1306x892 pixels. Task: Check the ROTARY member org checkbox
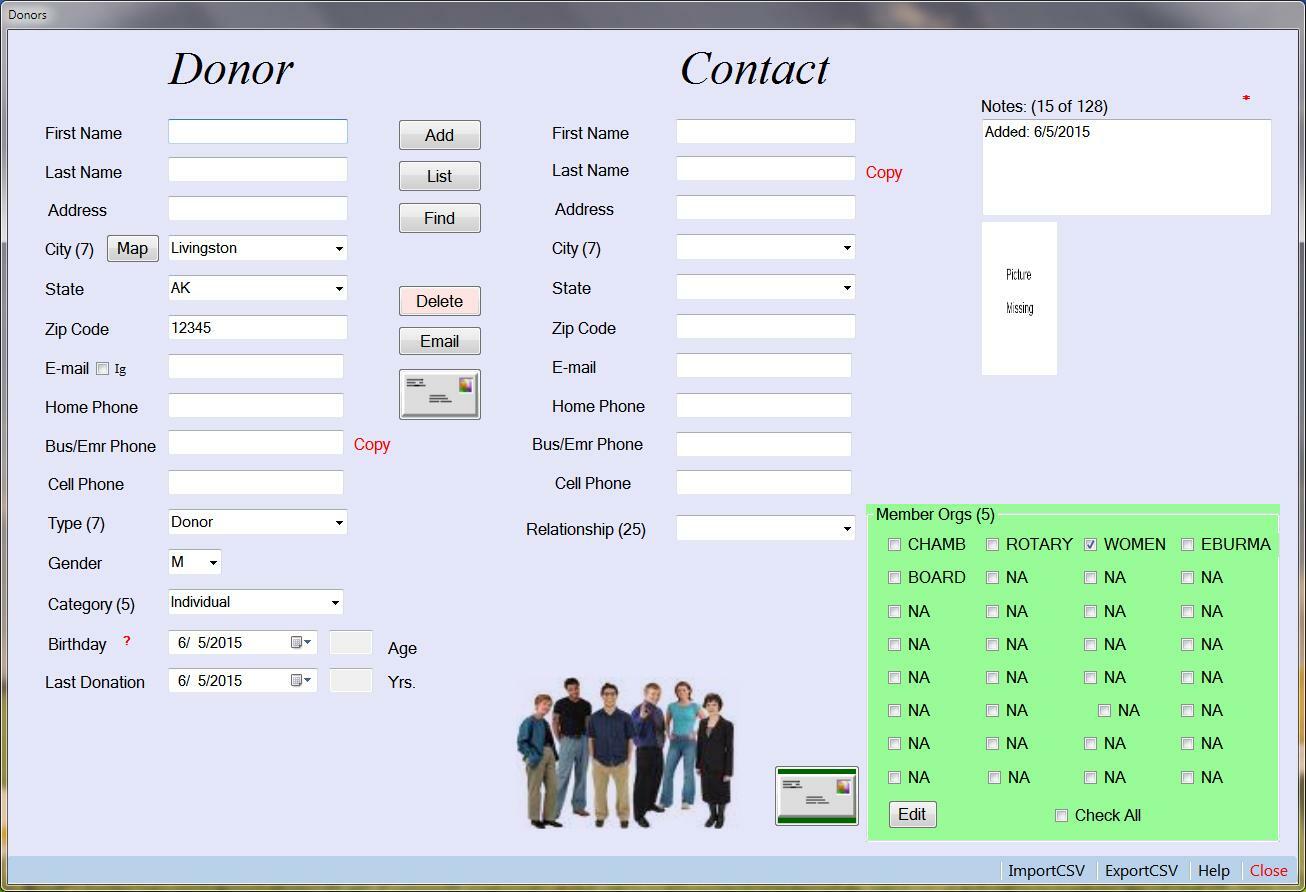click(x=993, y=545)
